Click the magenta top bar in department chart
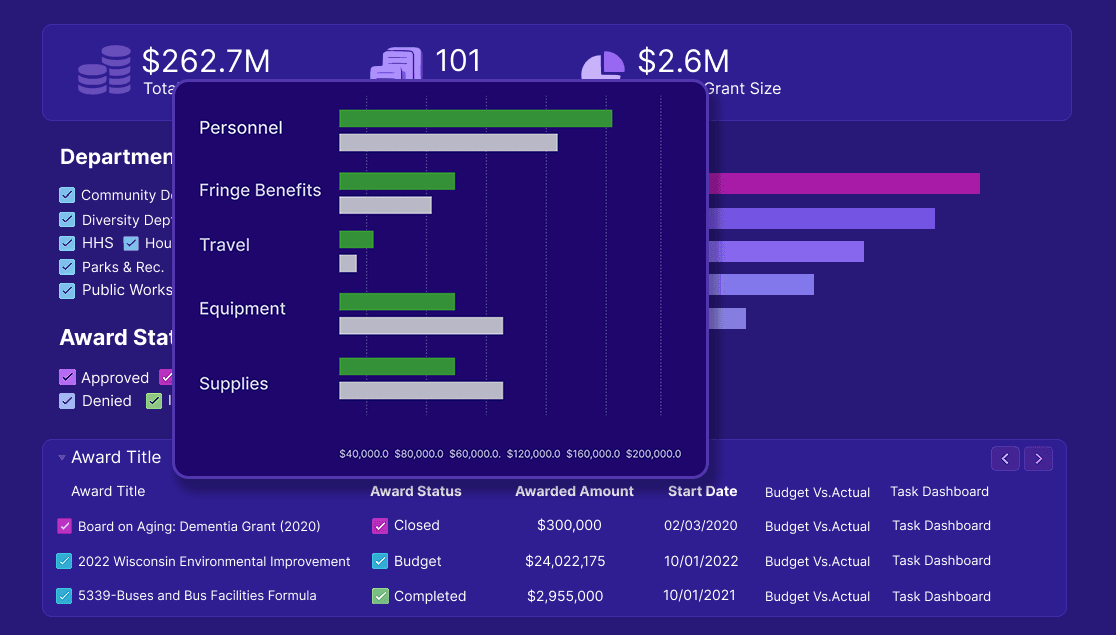Screen dimensions: 1116x635 [843, 183]
